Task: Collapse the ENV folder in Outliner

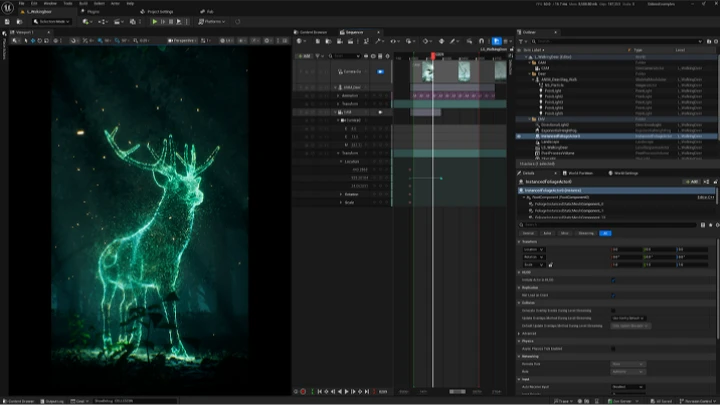Action: pos(529,119)
